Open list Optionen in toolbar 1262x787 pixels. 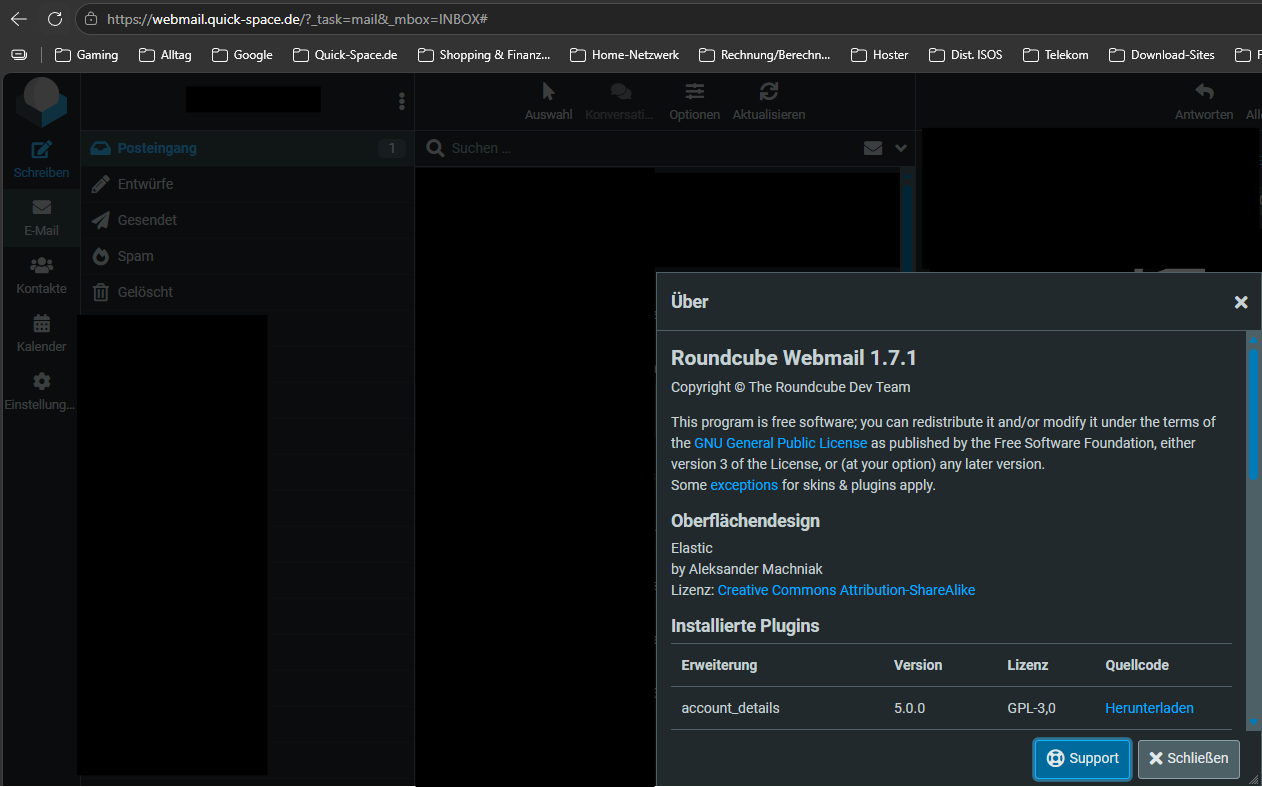[694, 101]
